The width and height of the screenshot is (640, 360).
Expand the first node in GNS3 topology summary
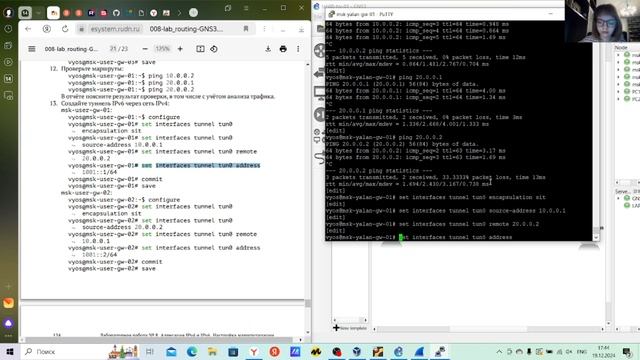[618, 55]
